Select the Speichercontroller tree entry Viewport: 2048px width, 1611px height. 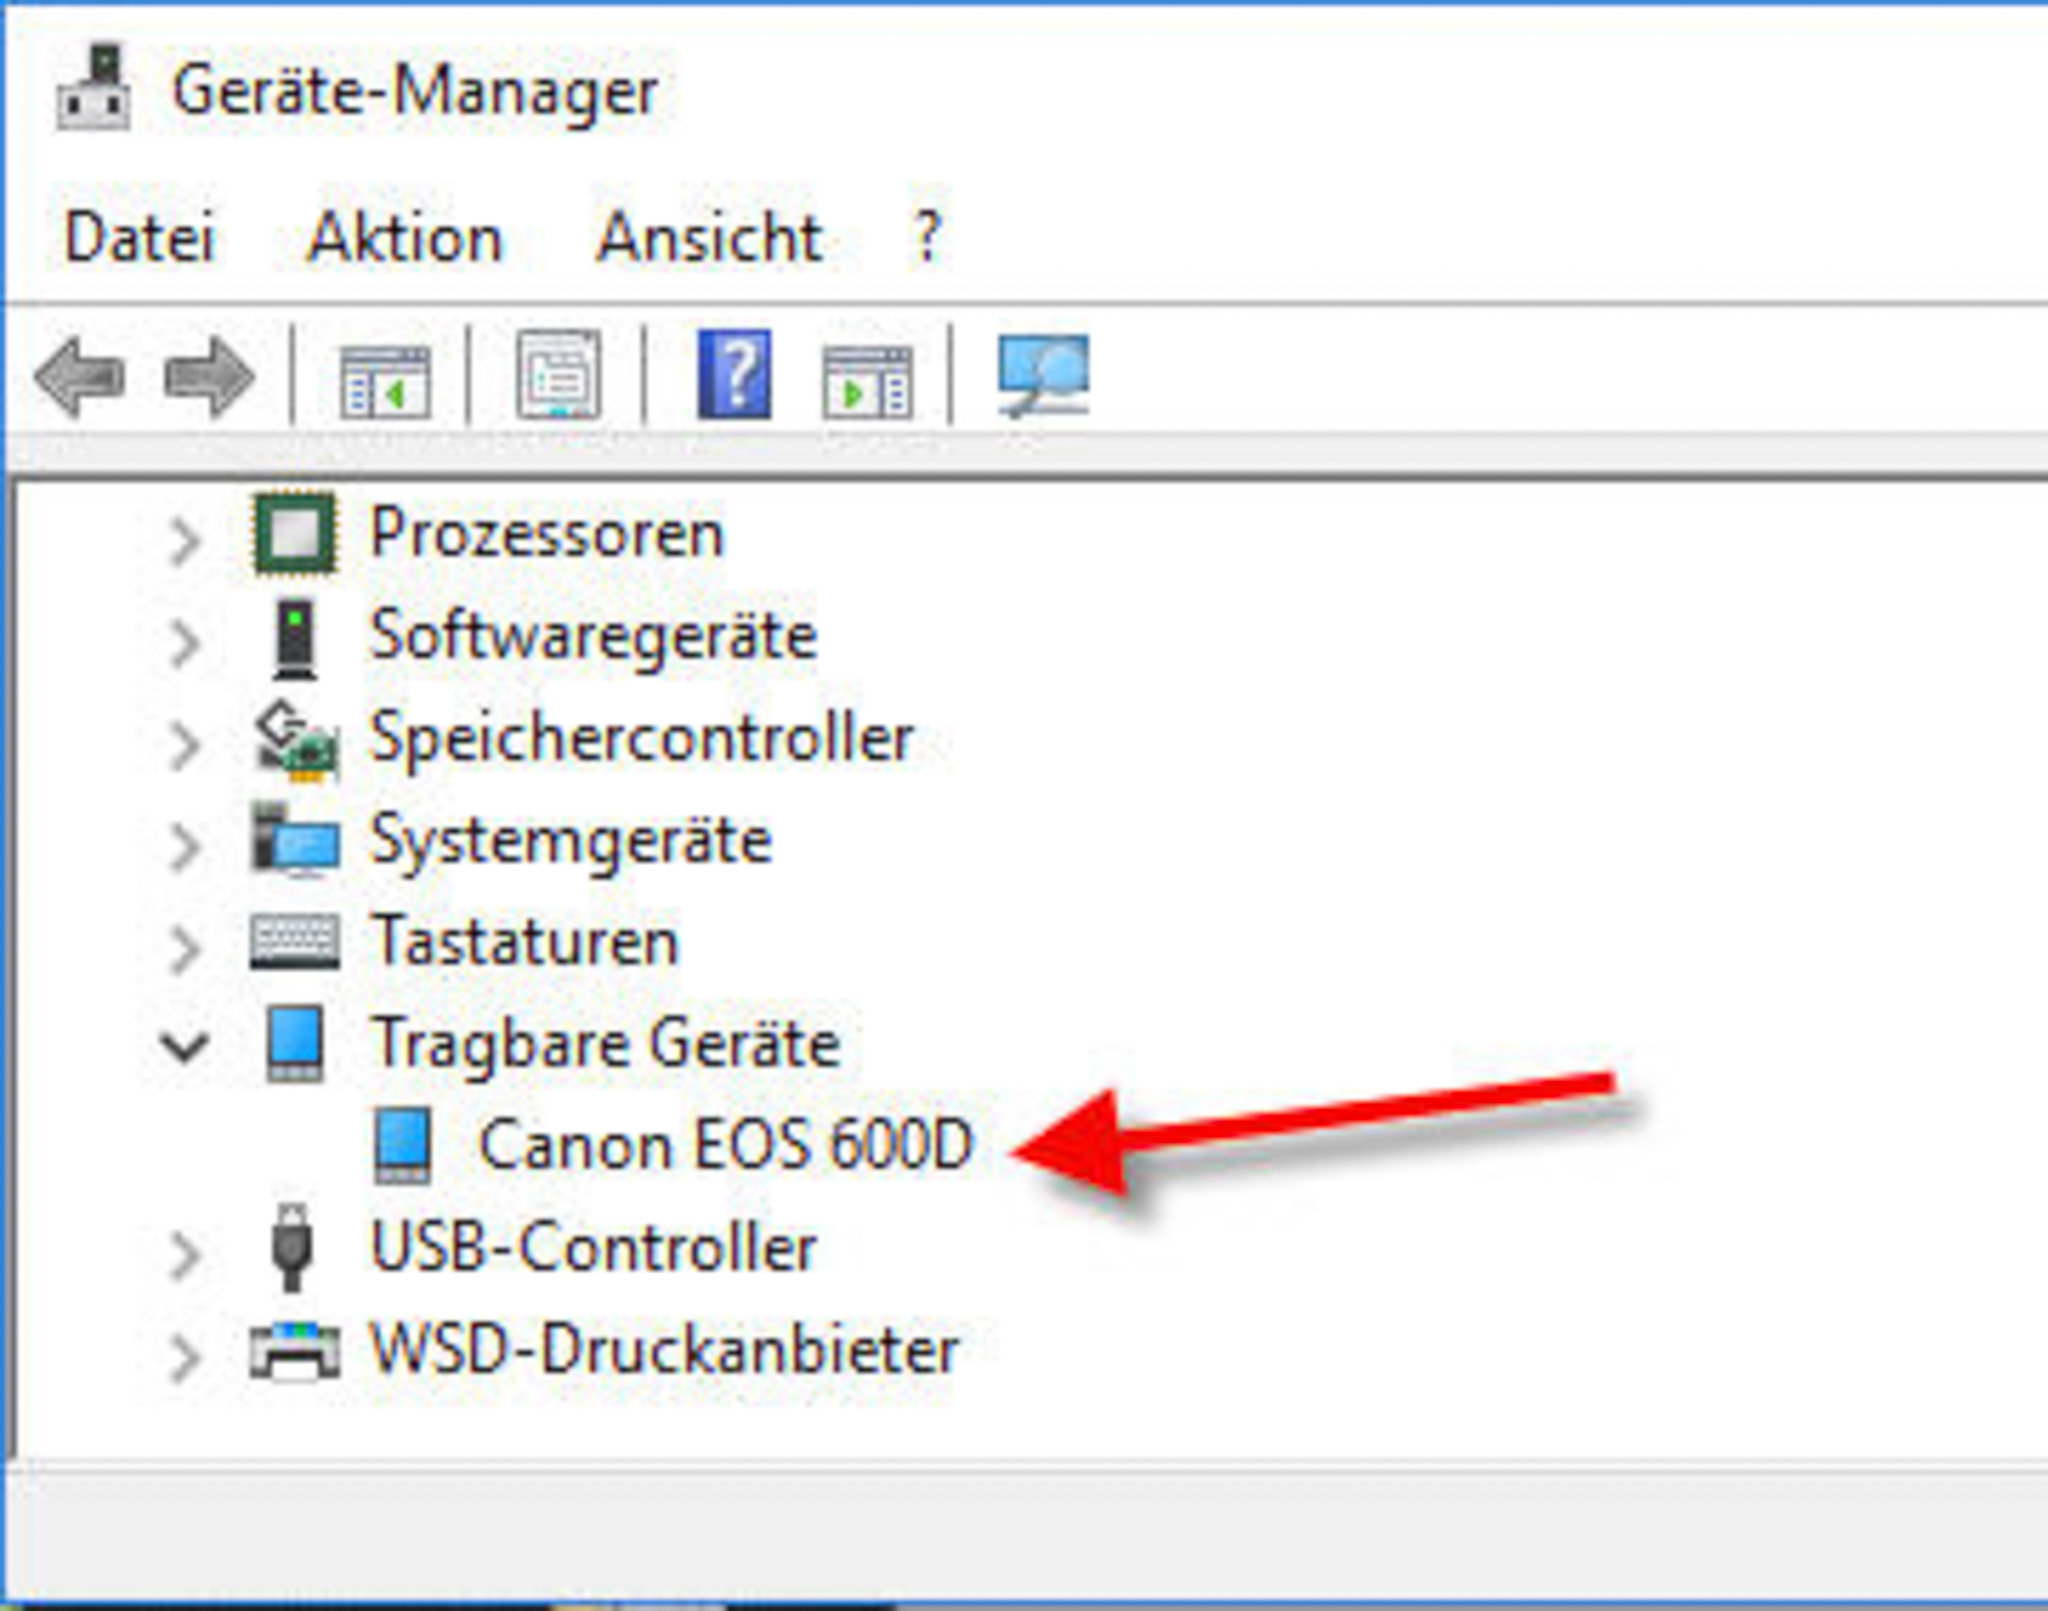[641, 739]
